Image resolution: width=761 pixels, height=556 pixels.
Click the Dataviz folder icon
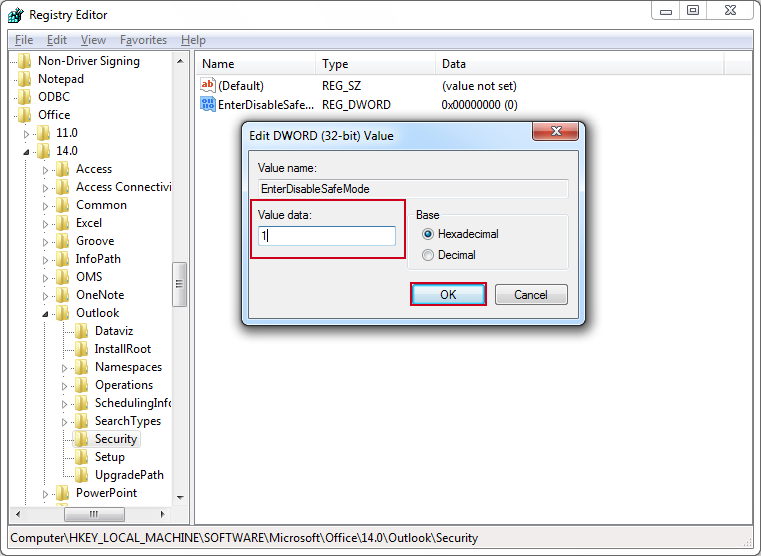pyautogui.click(x=82, y=330)
